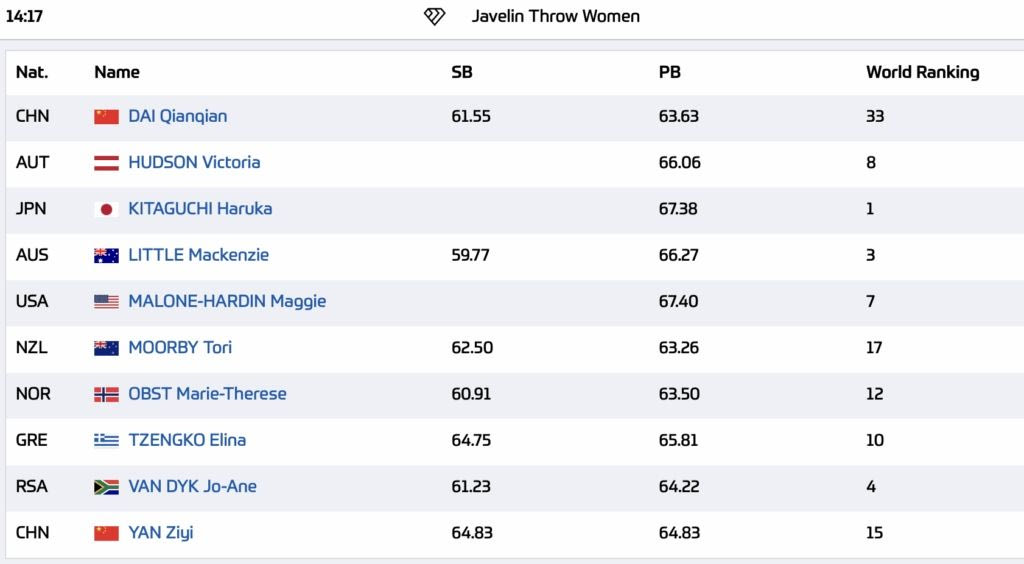1024x564 pixels.
Task: Click the Australia flag beside LITTLE Mackenzie
Action: pyautogui.click(x=106, y=255)
